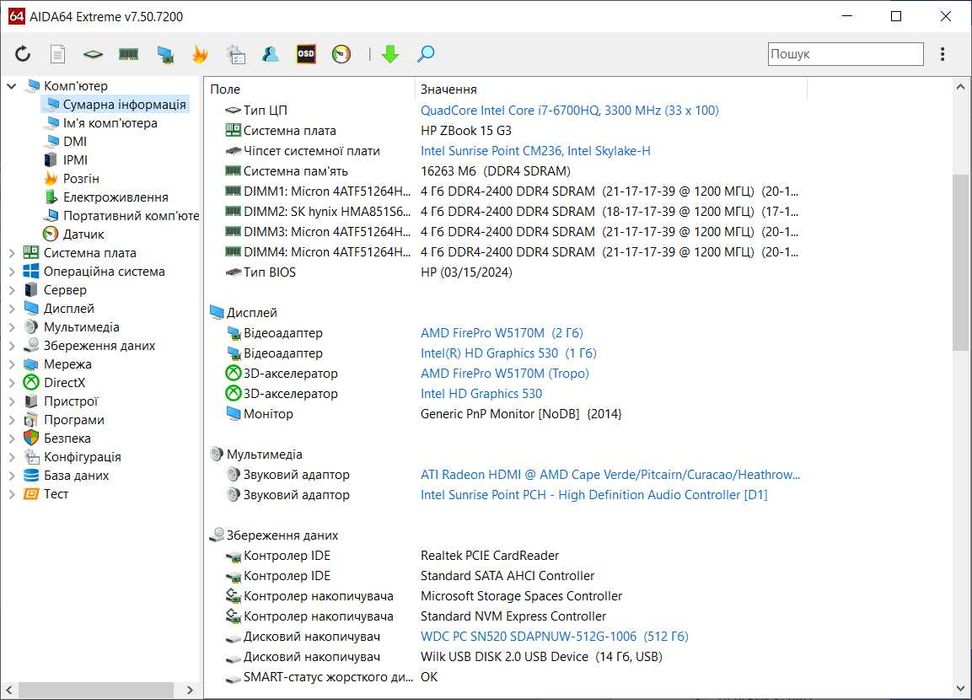Select the Generic PnP Monitor value
The width and height of the screenshot is (972, 700).
(x=521, y=414)
